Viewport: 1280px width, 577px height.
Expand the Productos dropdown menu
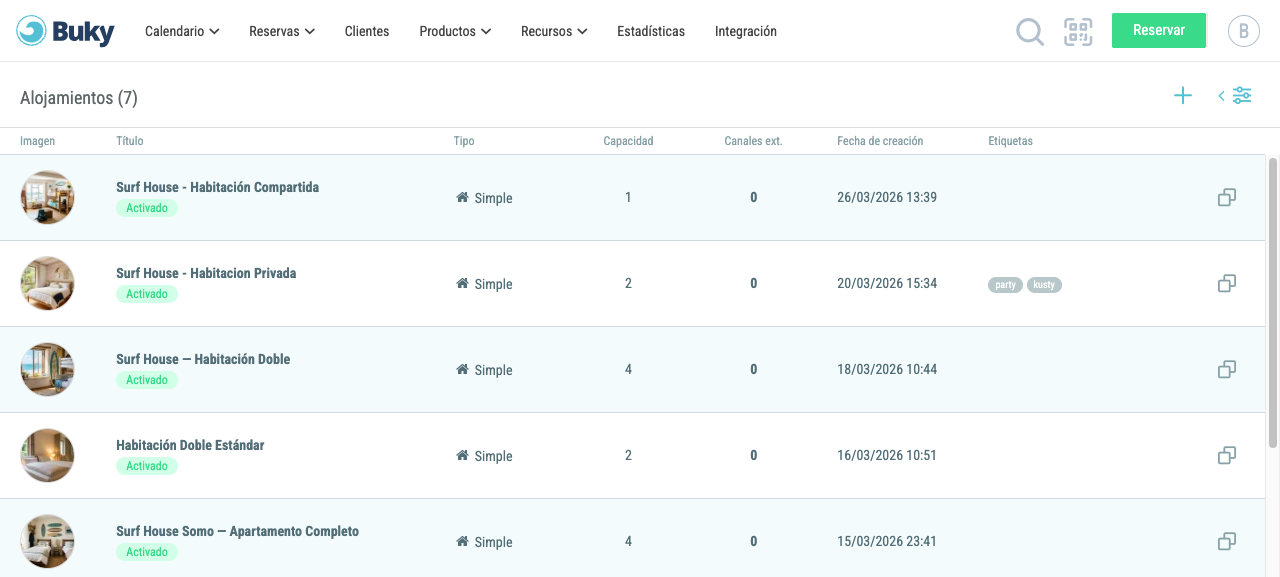click(x=455, y=31)
